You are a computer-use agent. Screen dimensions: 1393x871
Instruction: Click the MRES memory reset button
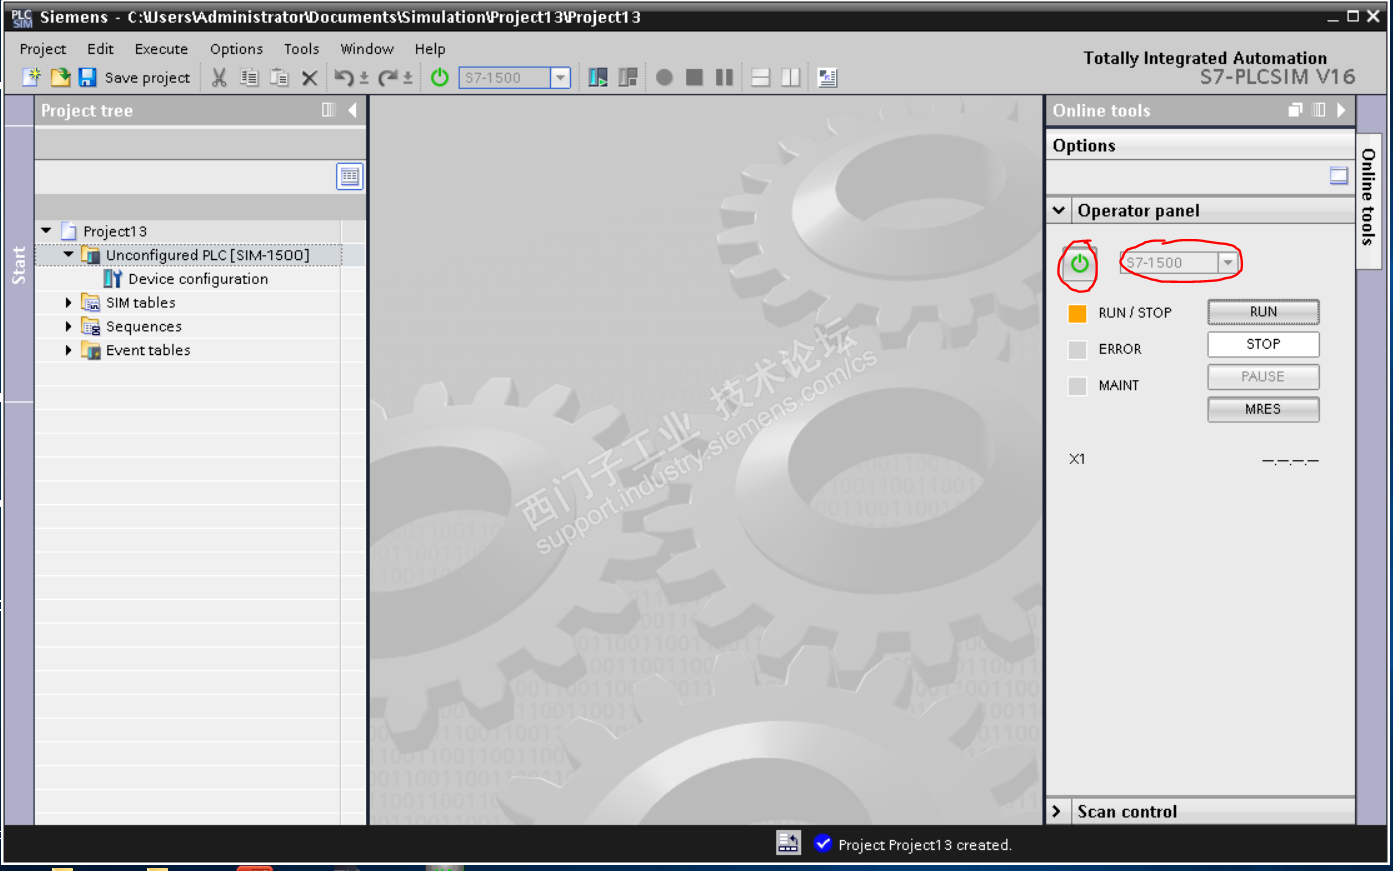[x=1263, y=409]
